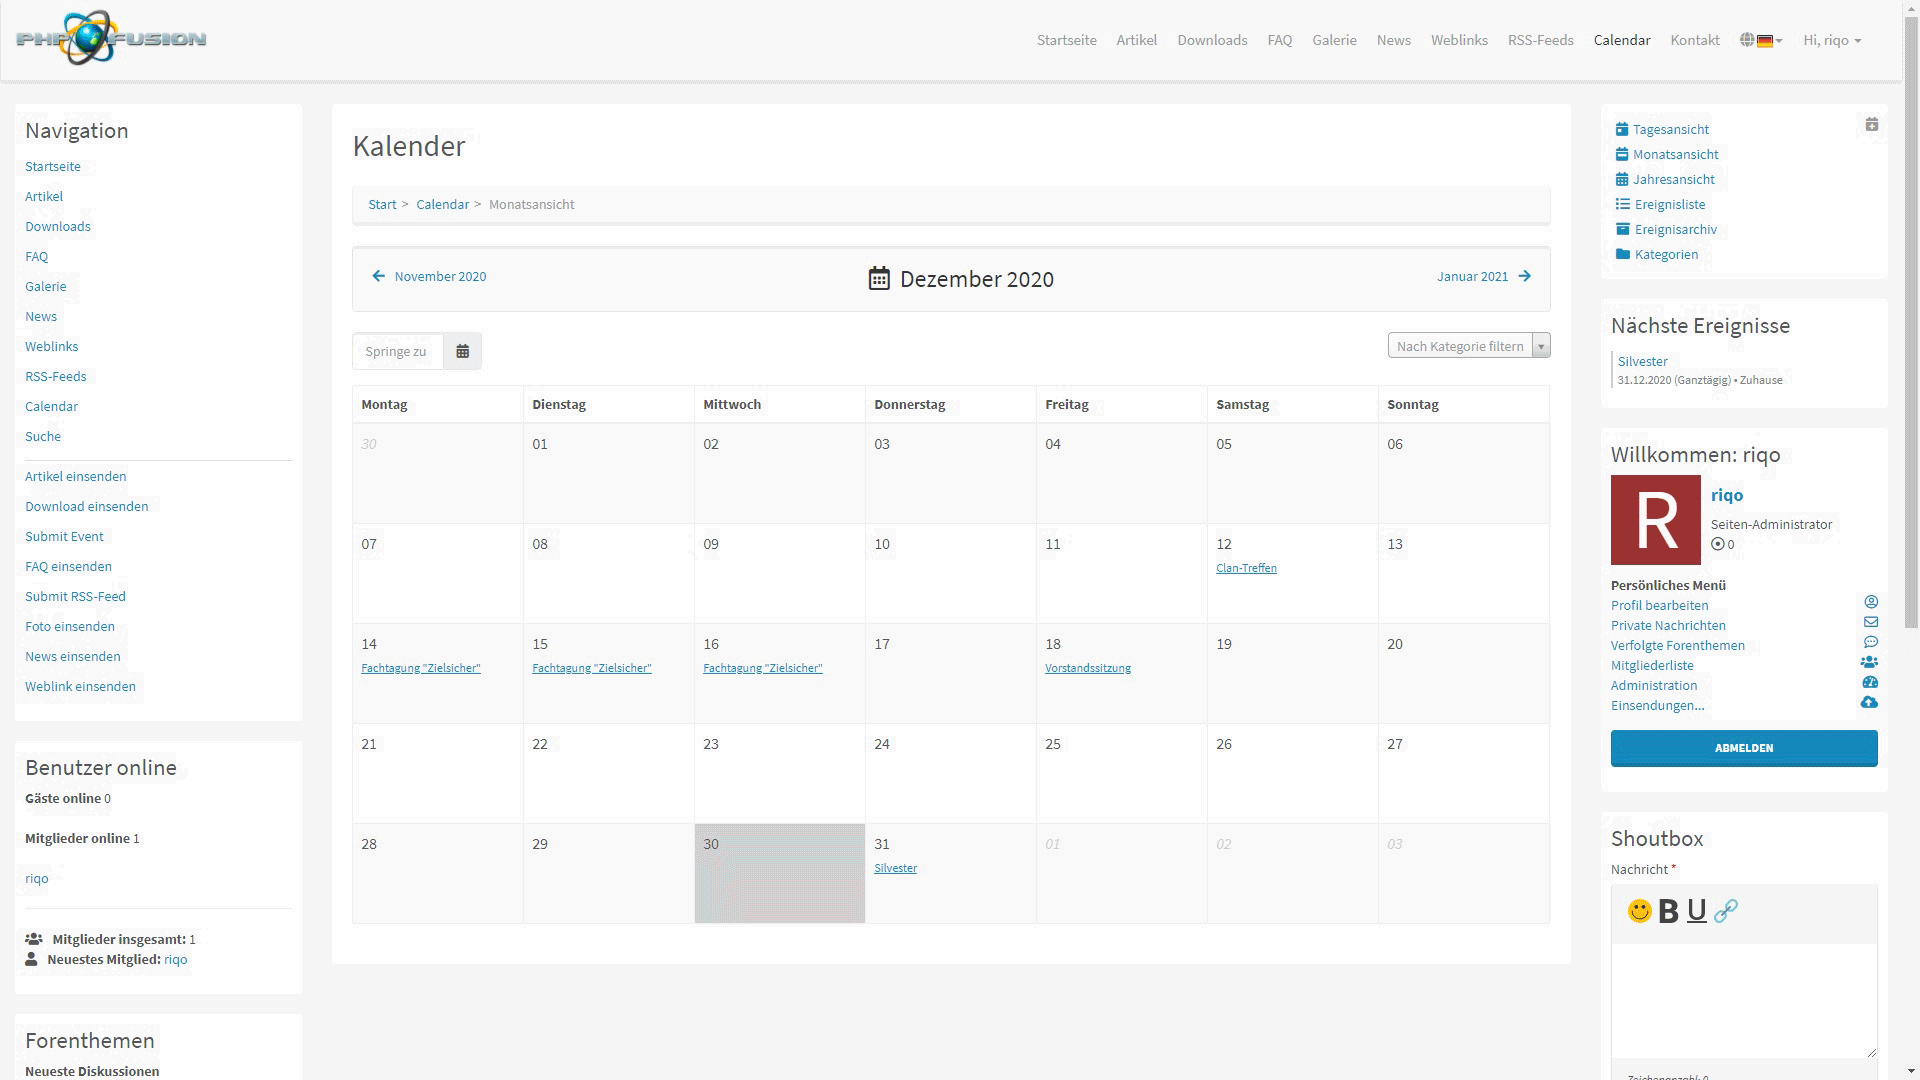Click the PHP-Fusion logo
Screen dimensions: 1920x1080
[x=111, y=39]
